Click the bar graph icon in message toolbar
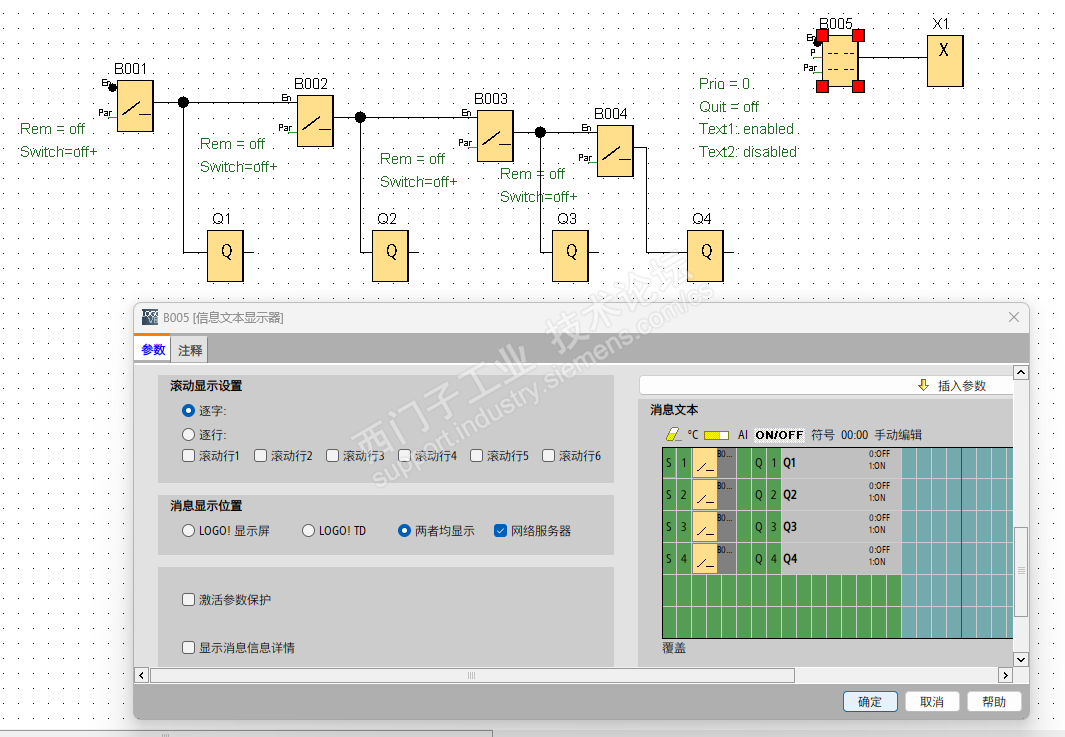Viewport: 1065px width, 737px height. pyautogui.click(x=717, y=435)
